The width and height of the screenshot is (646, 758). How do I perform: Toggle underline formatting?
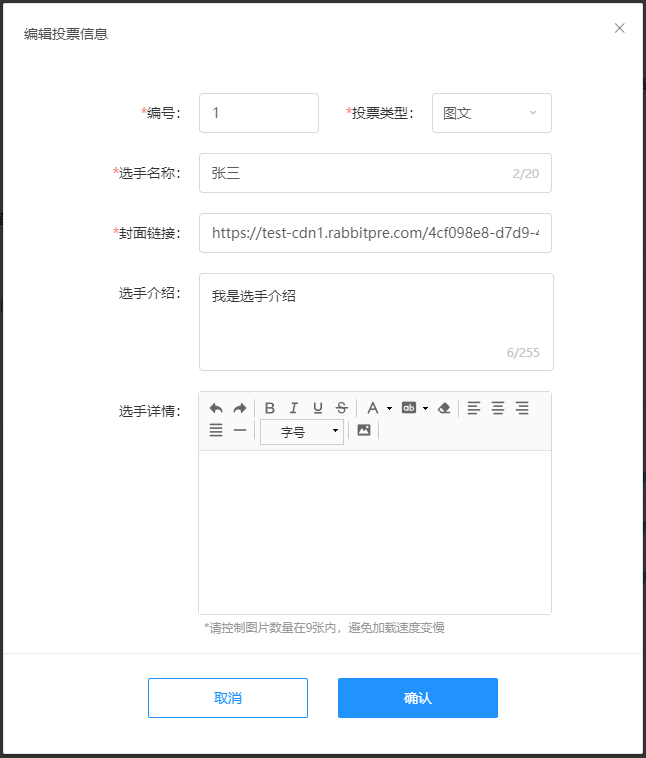(x=318, y=408)
